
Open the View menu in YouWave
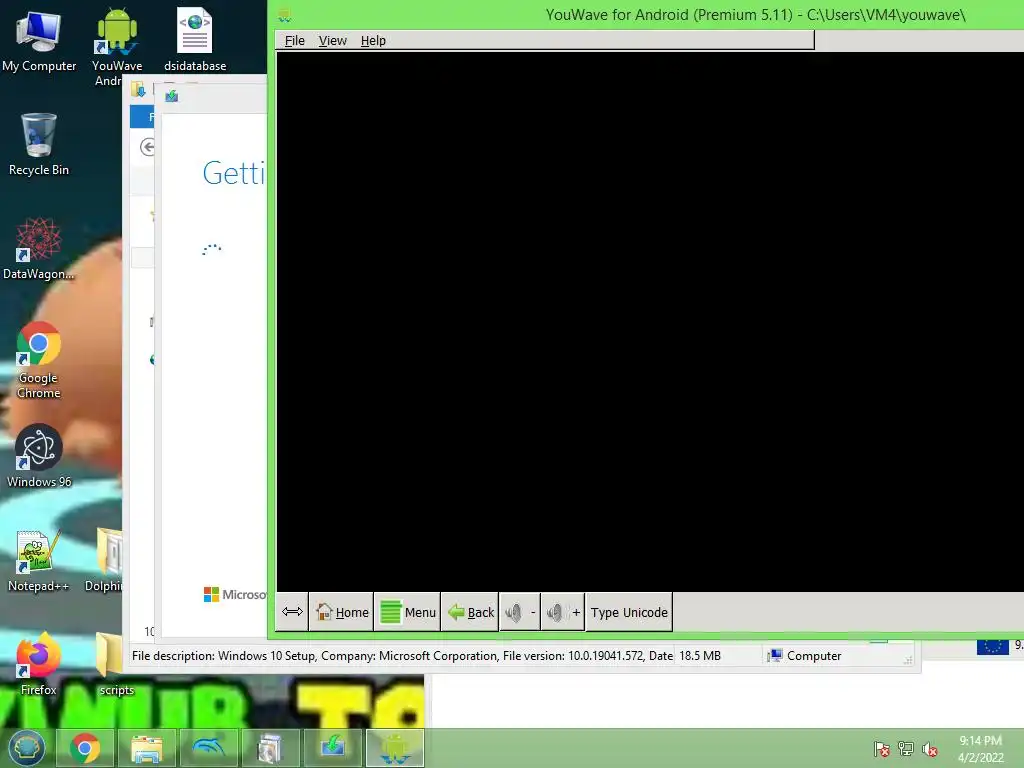tap(332, 40)
